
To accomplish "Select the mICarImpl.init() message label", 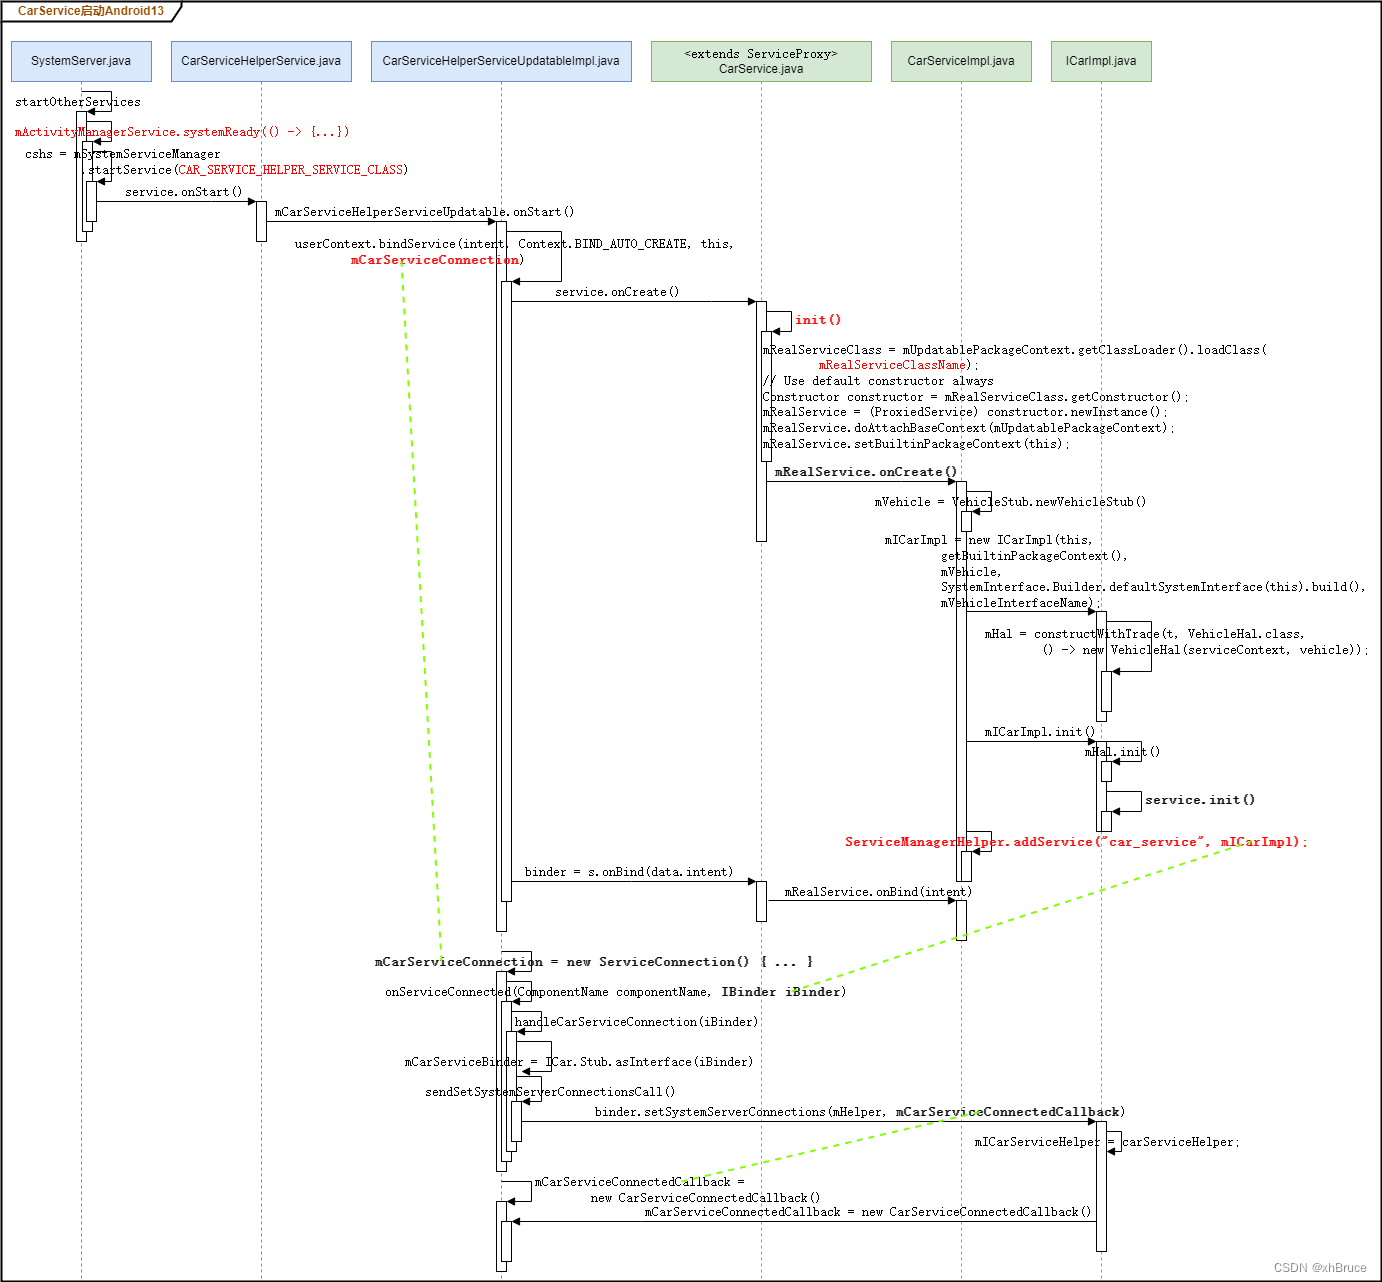I will (1040, 732).
